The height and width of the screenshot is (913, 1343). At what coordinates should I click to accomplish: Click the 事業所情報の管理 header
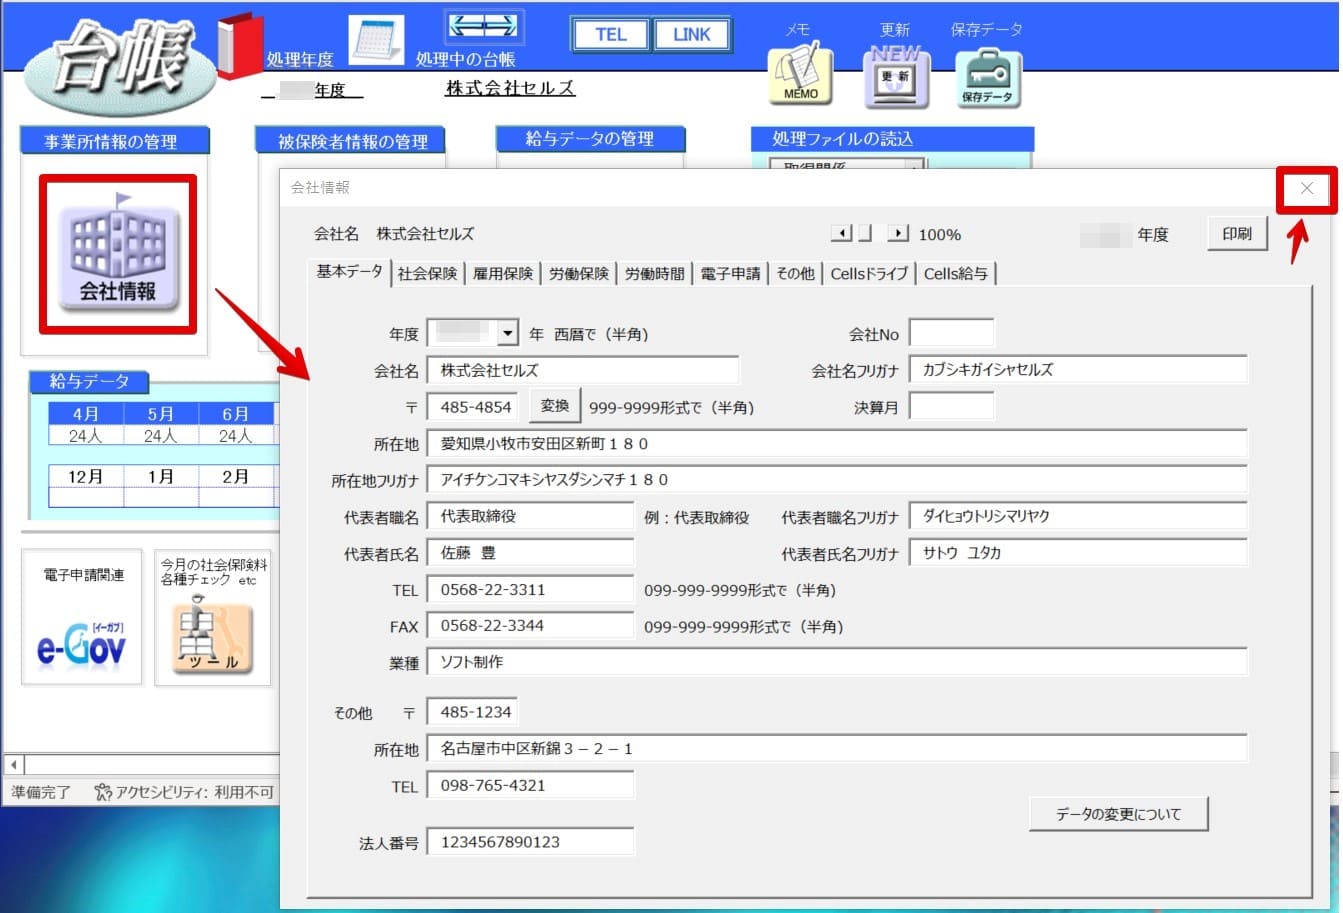(113, 142)
